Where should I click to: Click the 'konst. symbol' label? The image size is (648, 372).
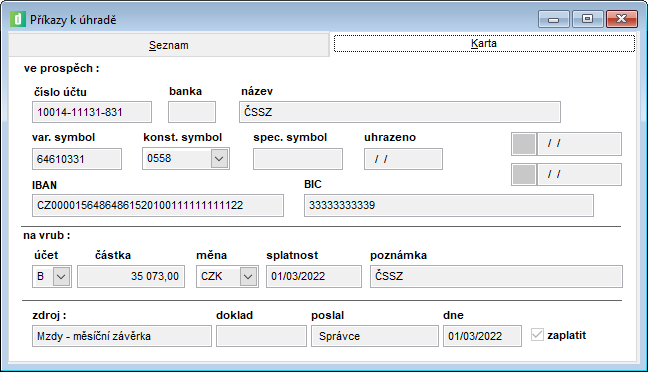[x=183, y=137]
